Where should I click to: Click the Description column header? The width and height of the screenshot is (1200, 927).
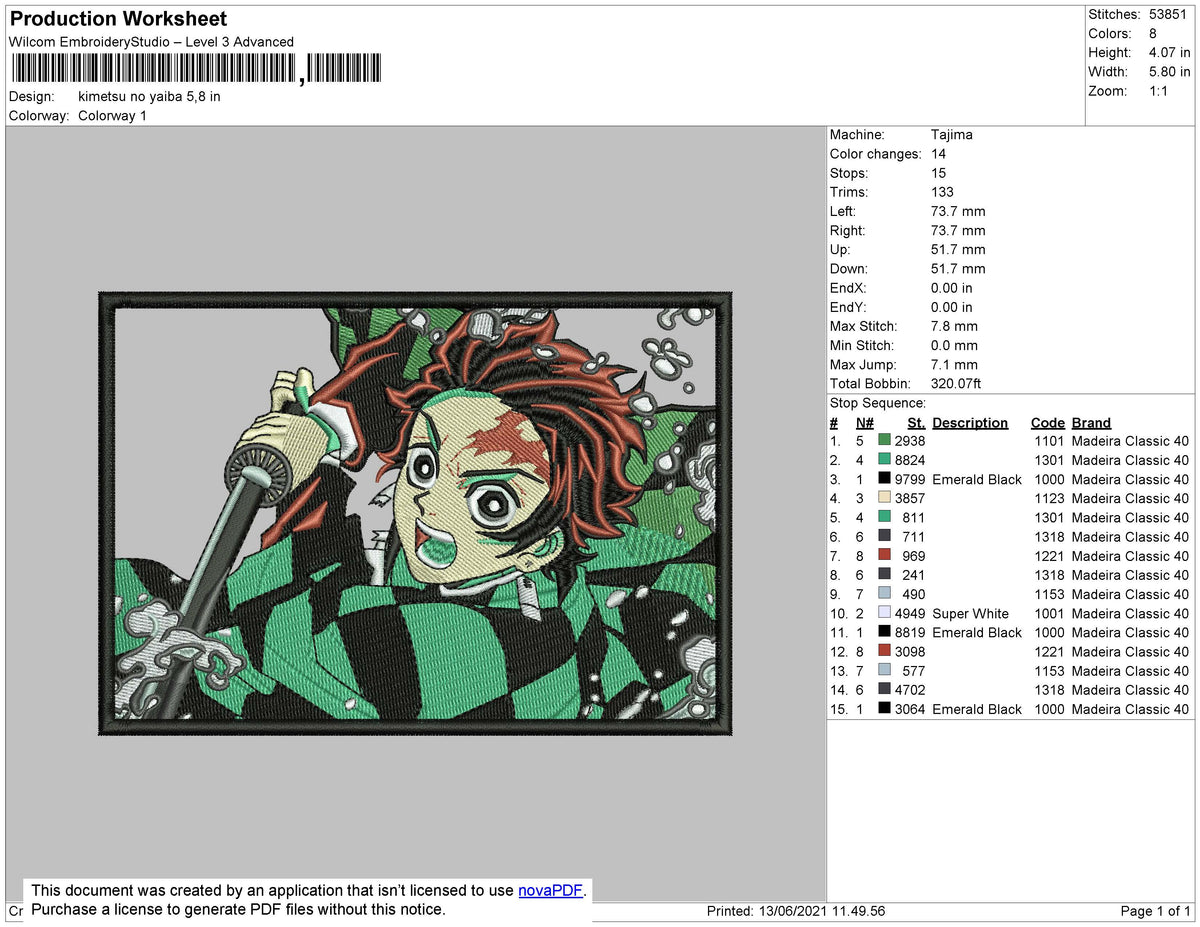pos(970,422)
